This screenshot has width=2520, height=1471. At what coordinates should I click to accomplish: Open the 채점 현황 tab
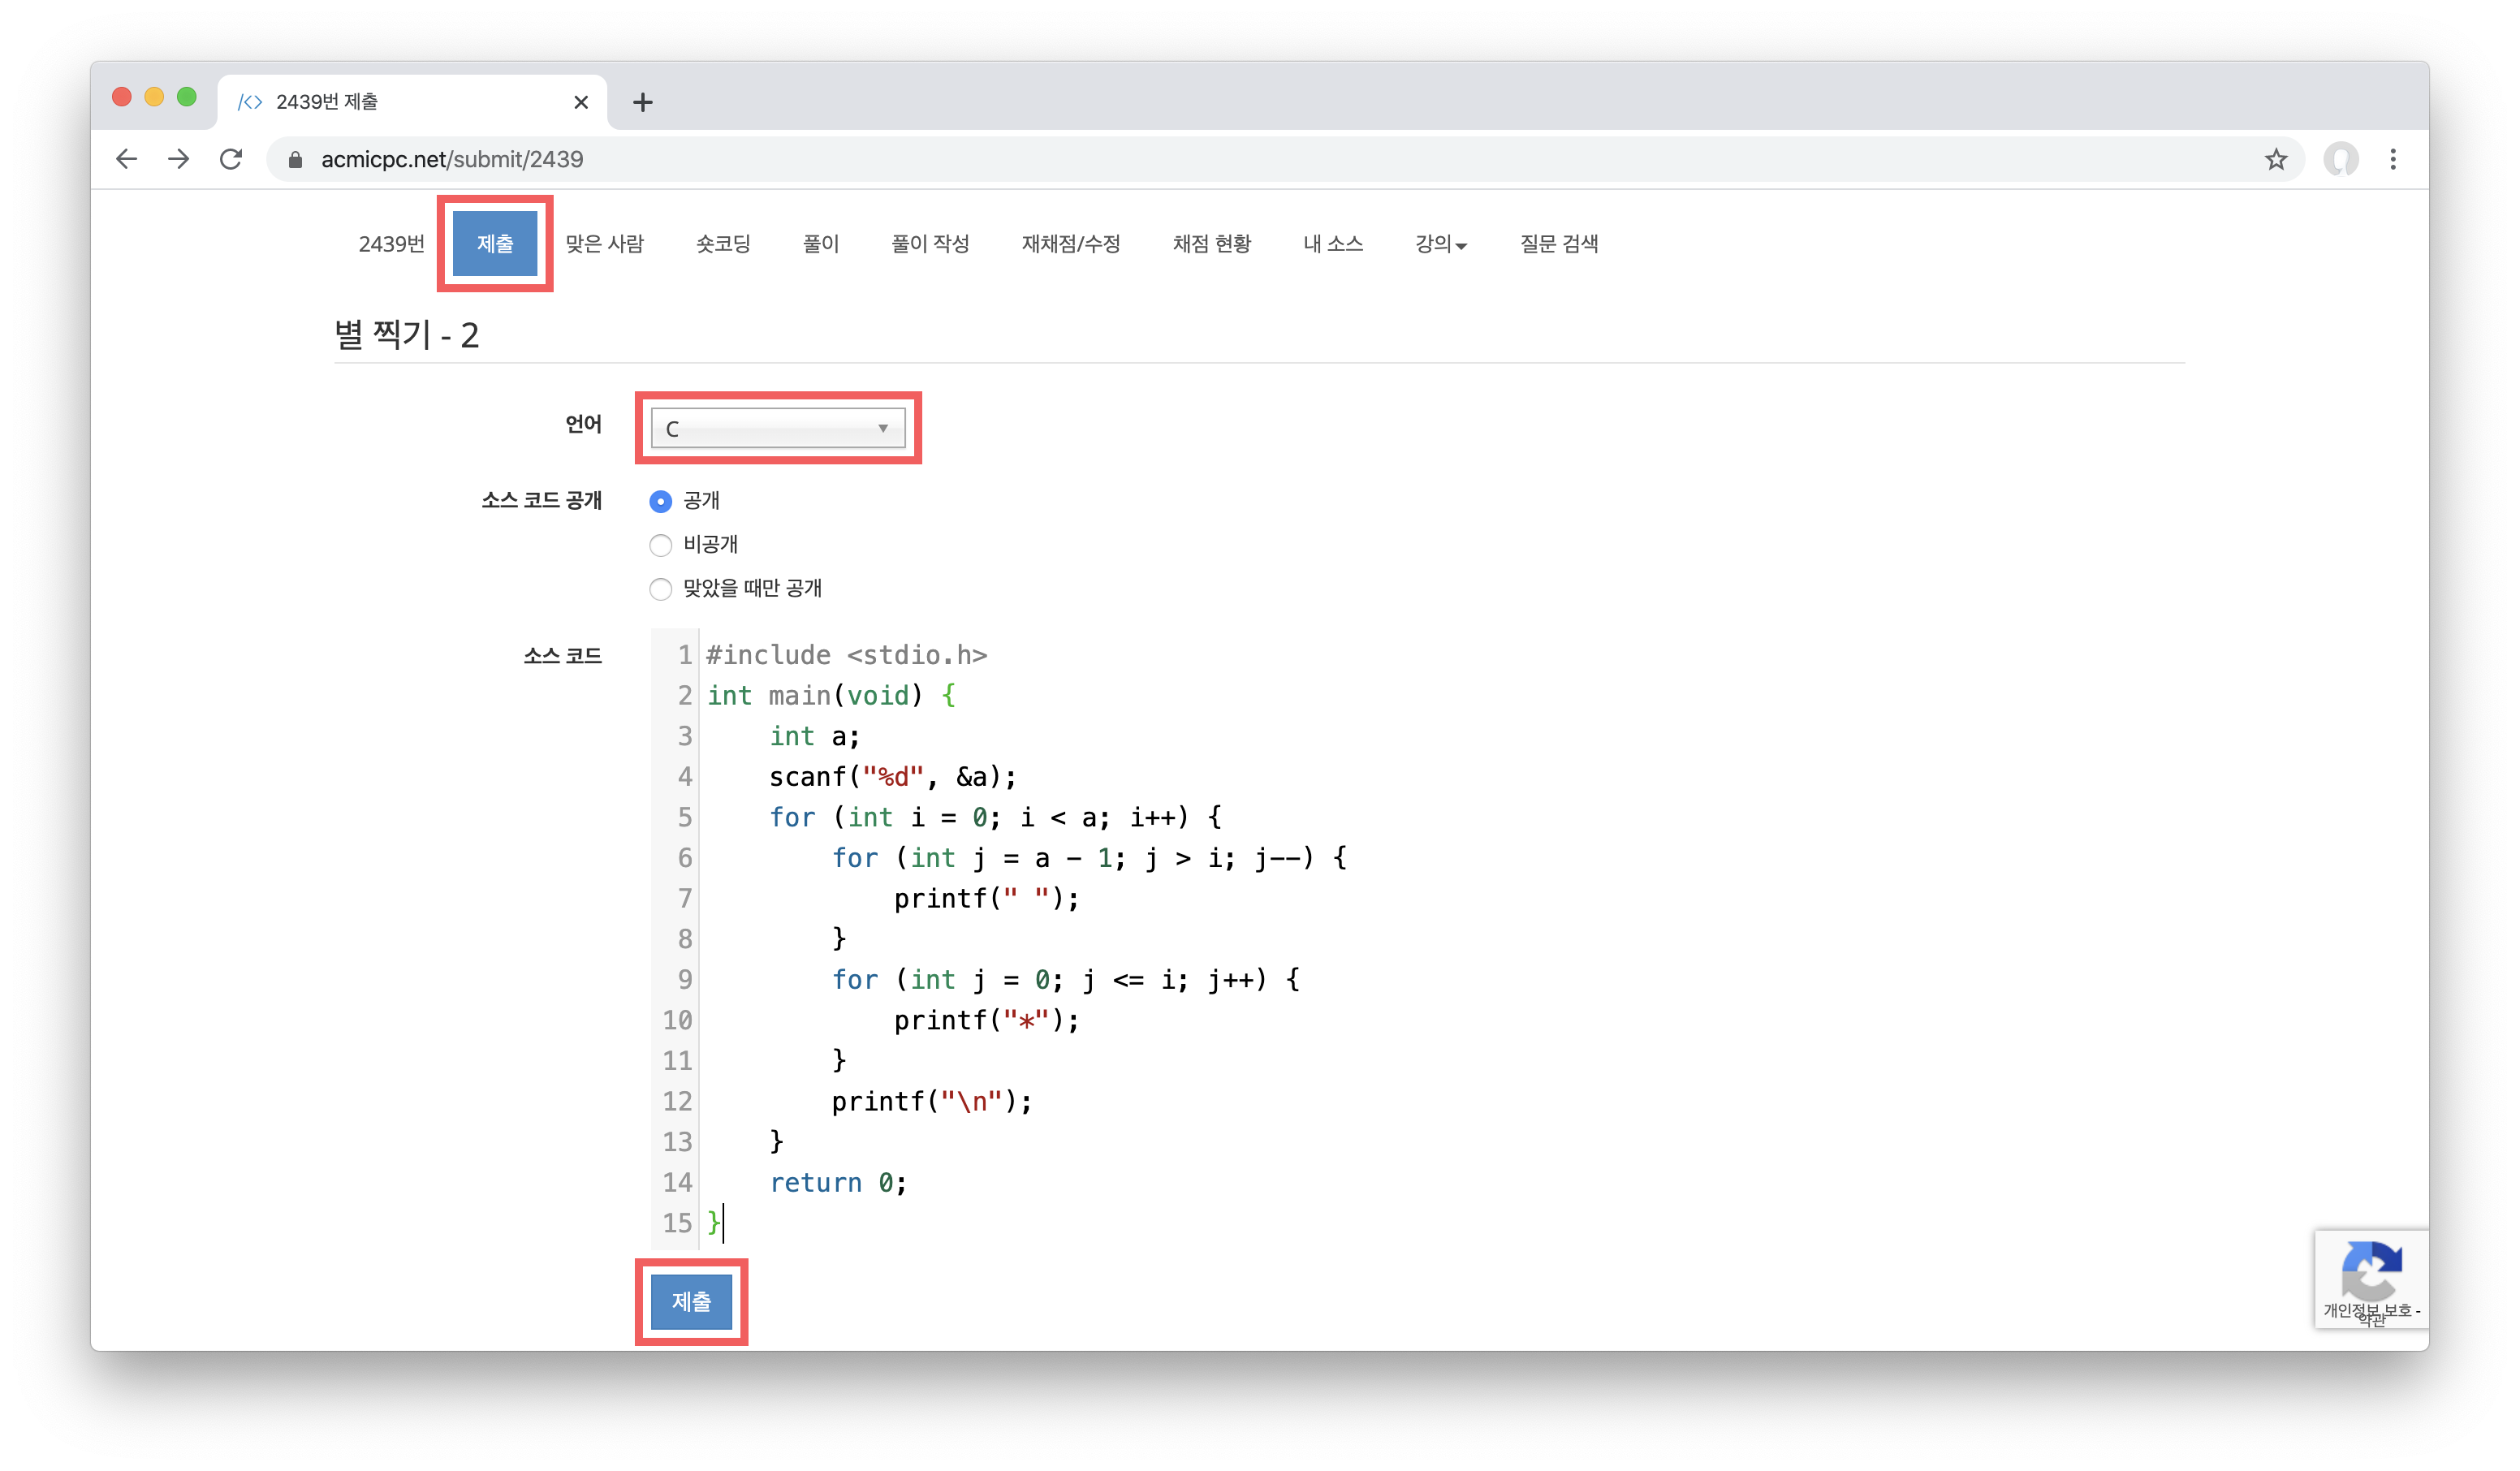[1211, 244]
